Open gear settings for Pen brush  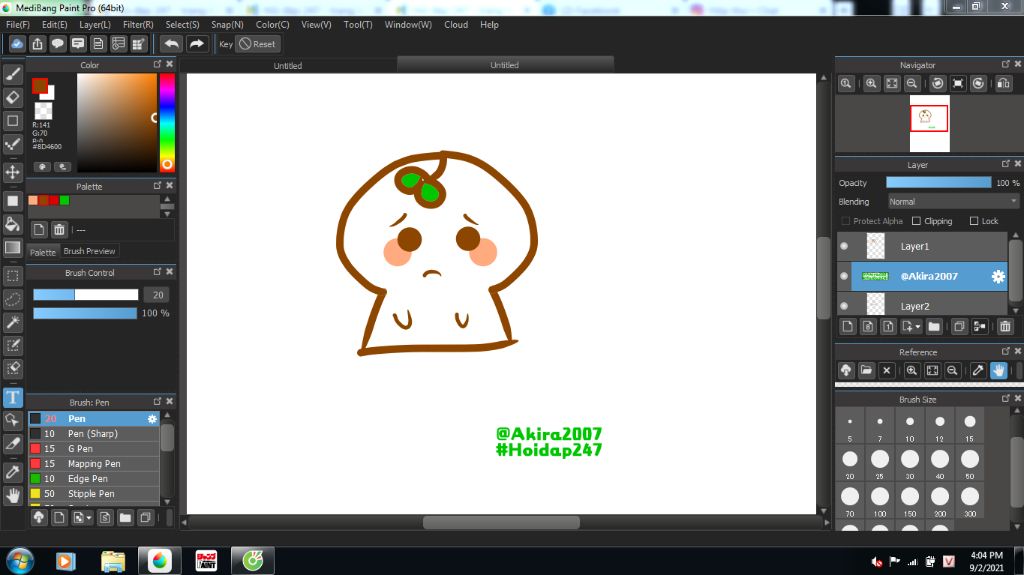[152, 419]
